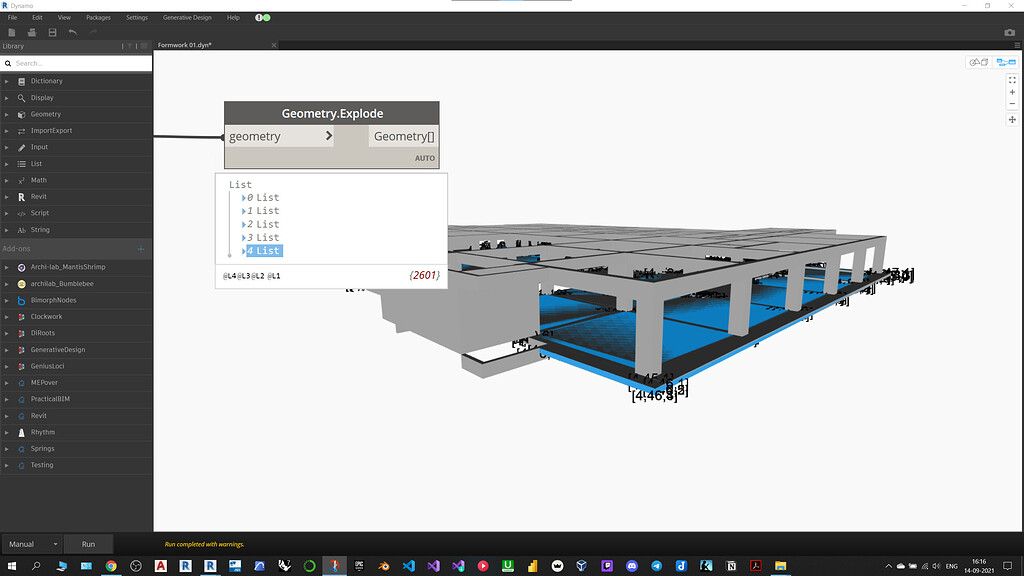Click the Save icon in toolbar
Viewport: 1024px width, 576px height.
[x=52, y=33]
